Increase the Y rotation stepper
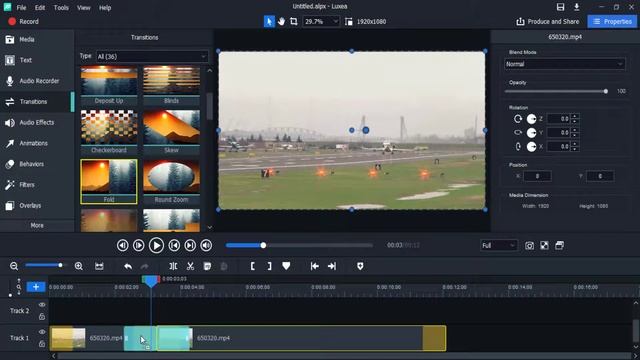The height and width of the screenshot is (360, 640). 575,130
